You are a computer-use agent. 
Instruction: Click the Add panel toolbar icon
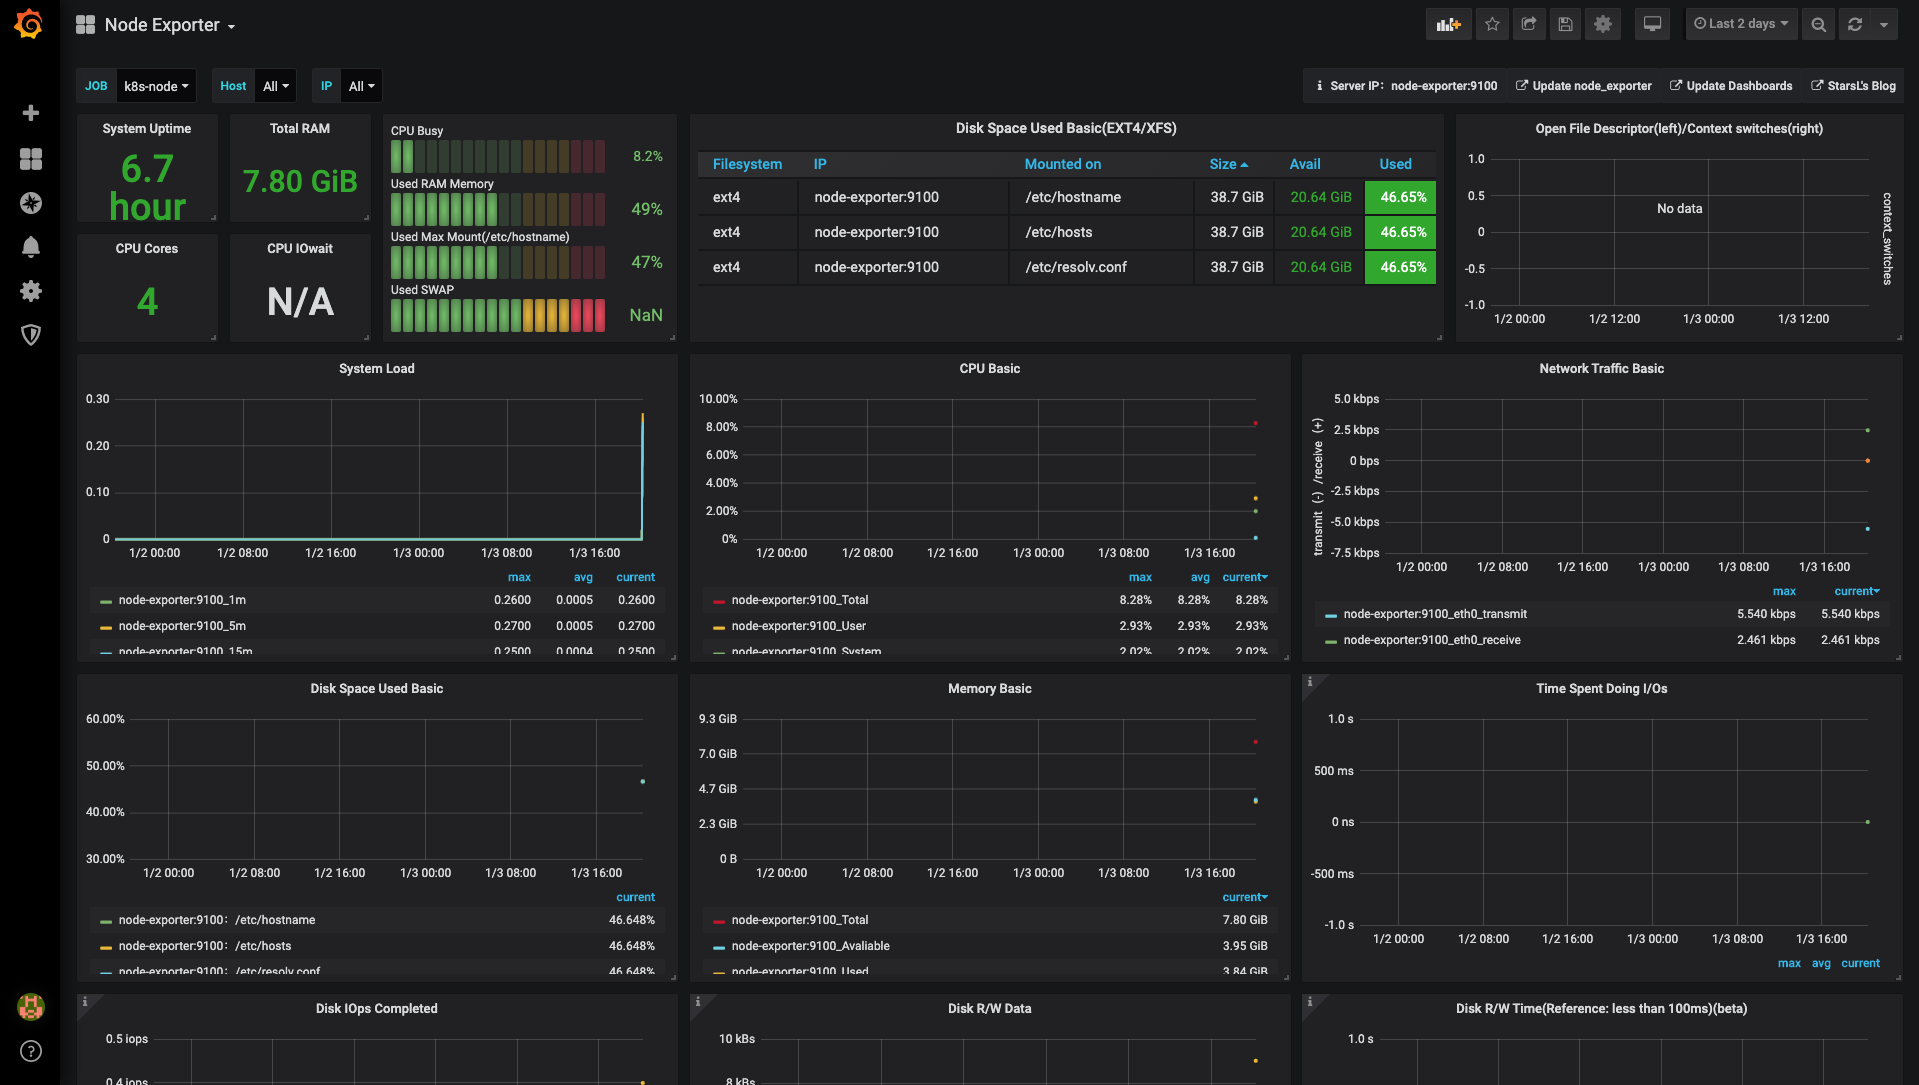tap(1448, 24)
